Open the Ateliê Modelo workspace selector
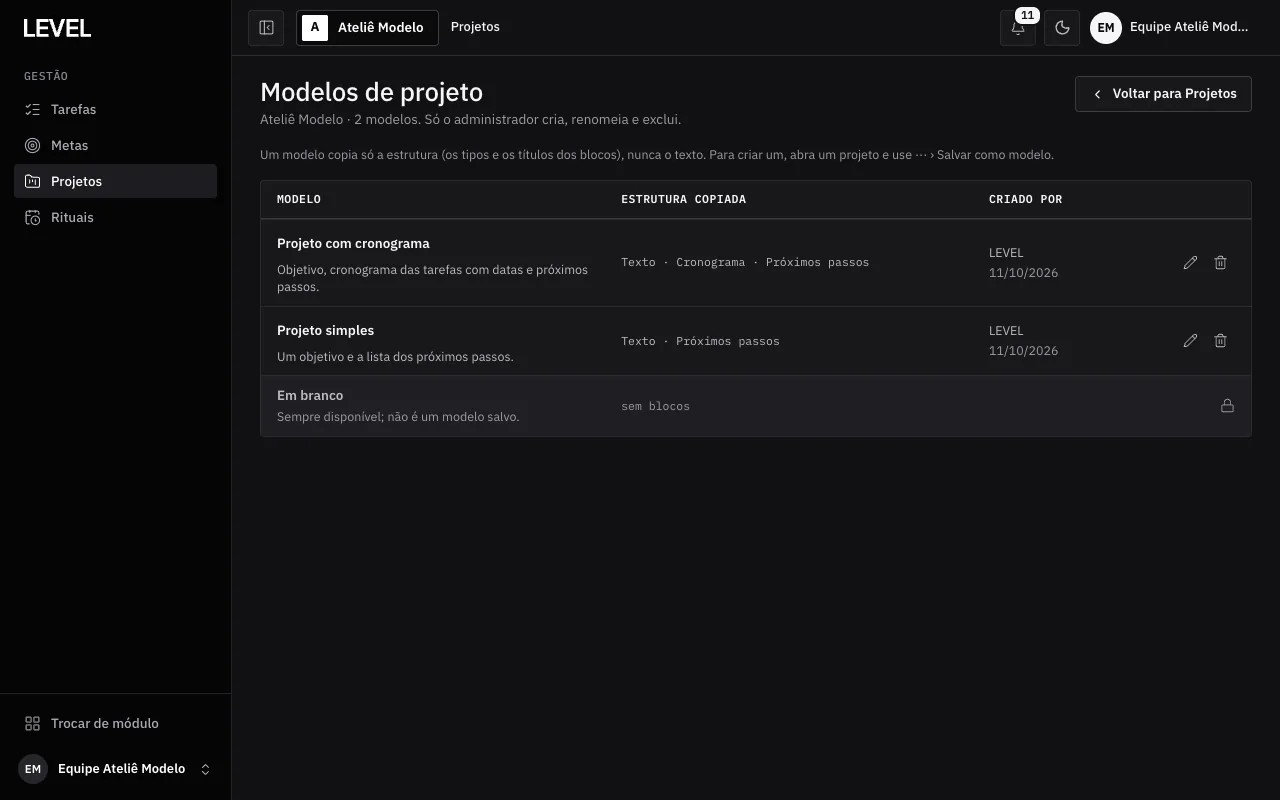This screenshot has width=1280, height=800. pyautogui.click(x=367, y=28)
